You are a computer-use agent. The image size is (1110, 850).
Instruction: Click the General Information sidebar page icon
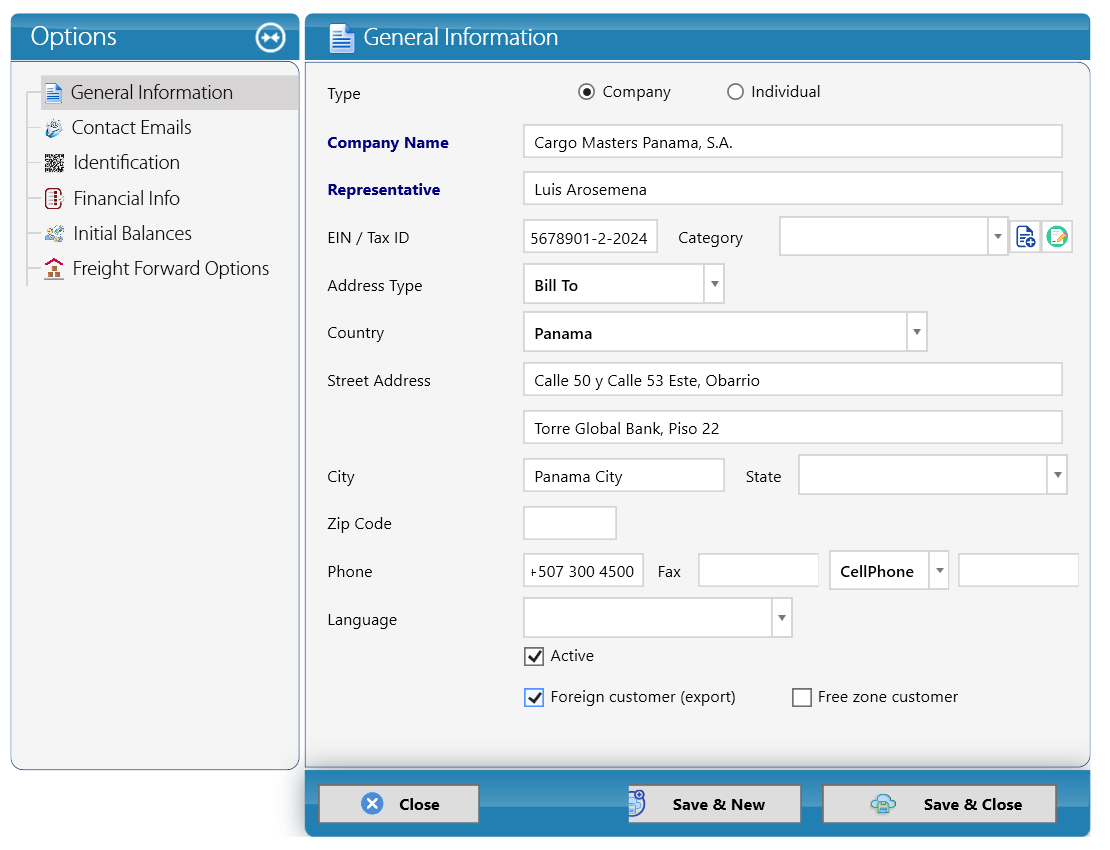coord(54,93)
